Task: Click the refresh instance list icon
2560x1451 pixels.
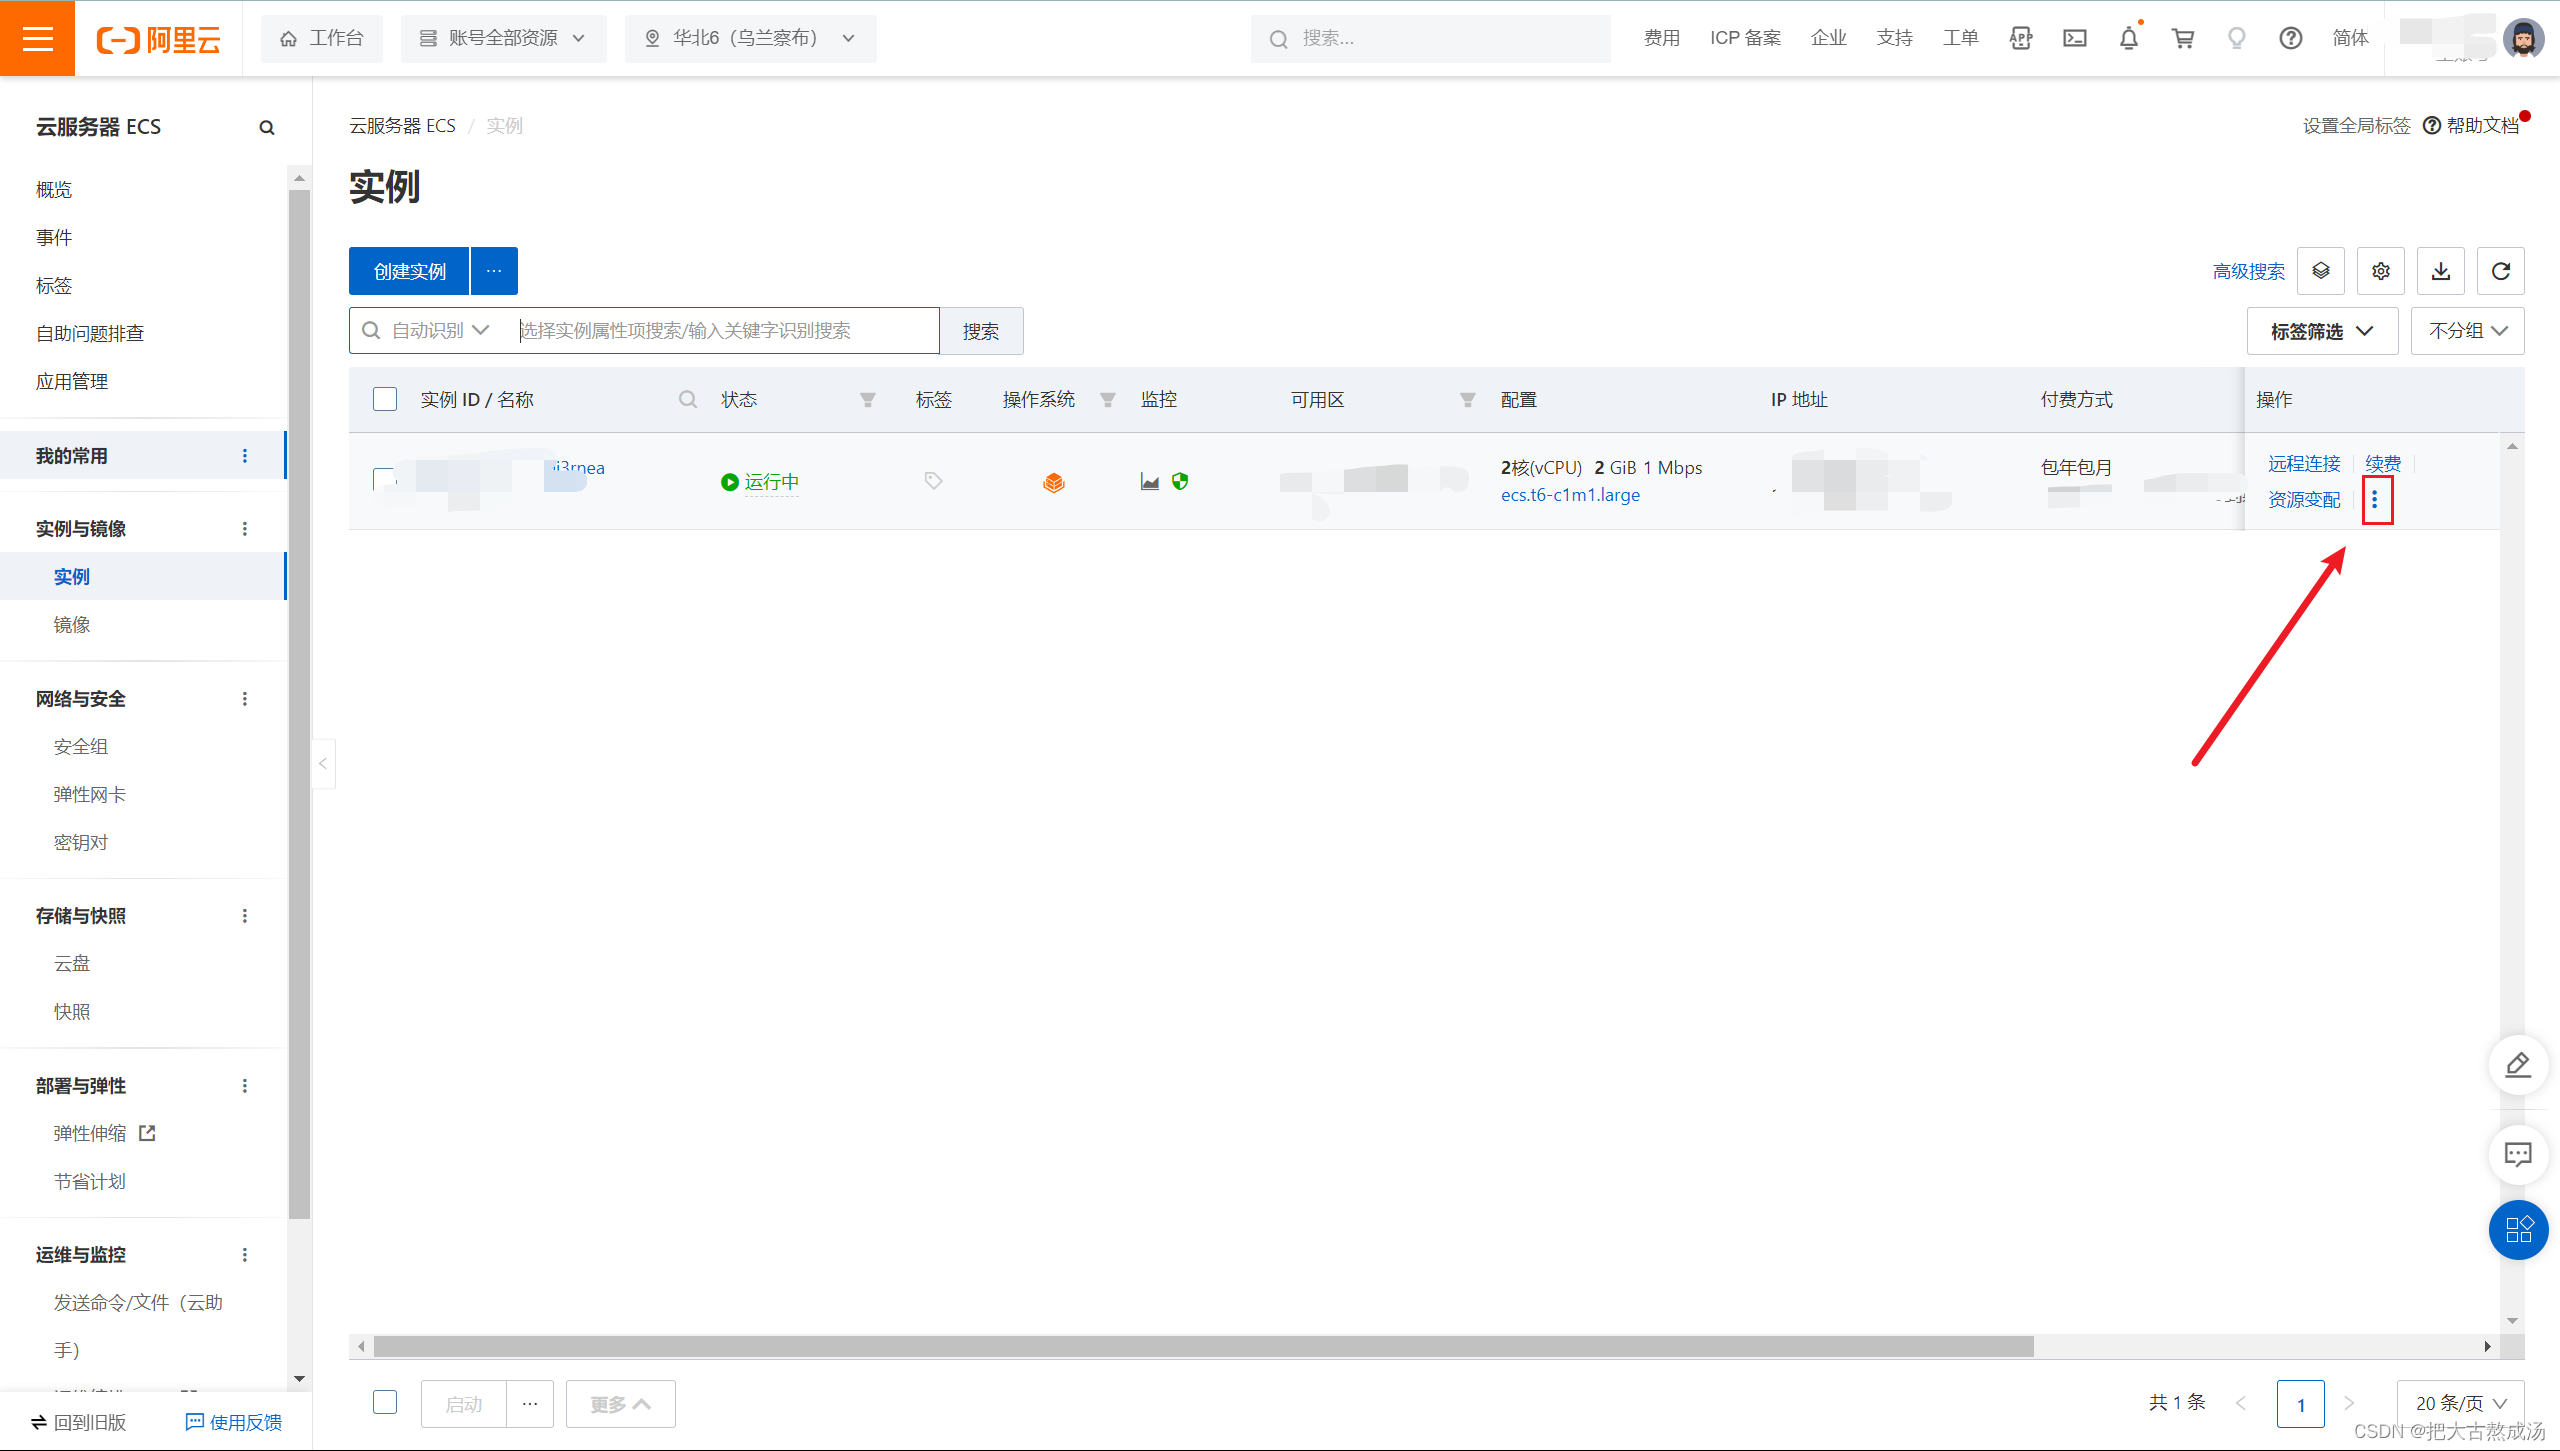Action: point(2500,271)
